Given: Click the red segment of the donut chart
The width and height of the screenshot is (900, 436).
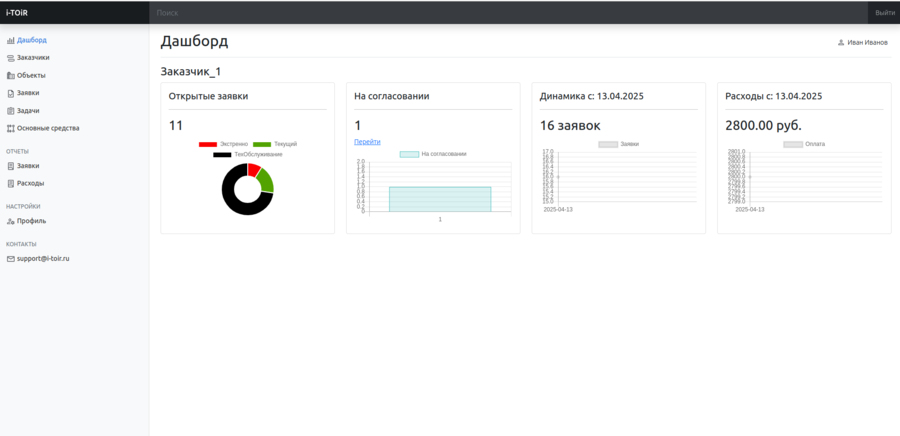Looking at the screenshot, I should pos(254,169).
